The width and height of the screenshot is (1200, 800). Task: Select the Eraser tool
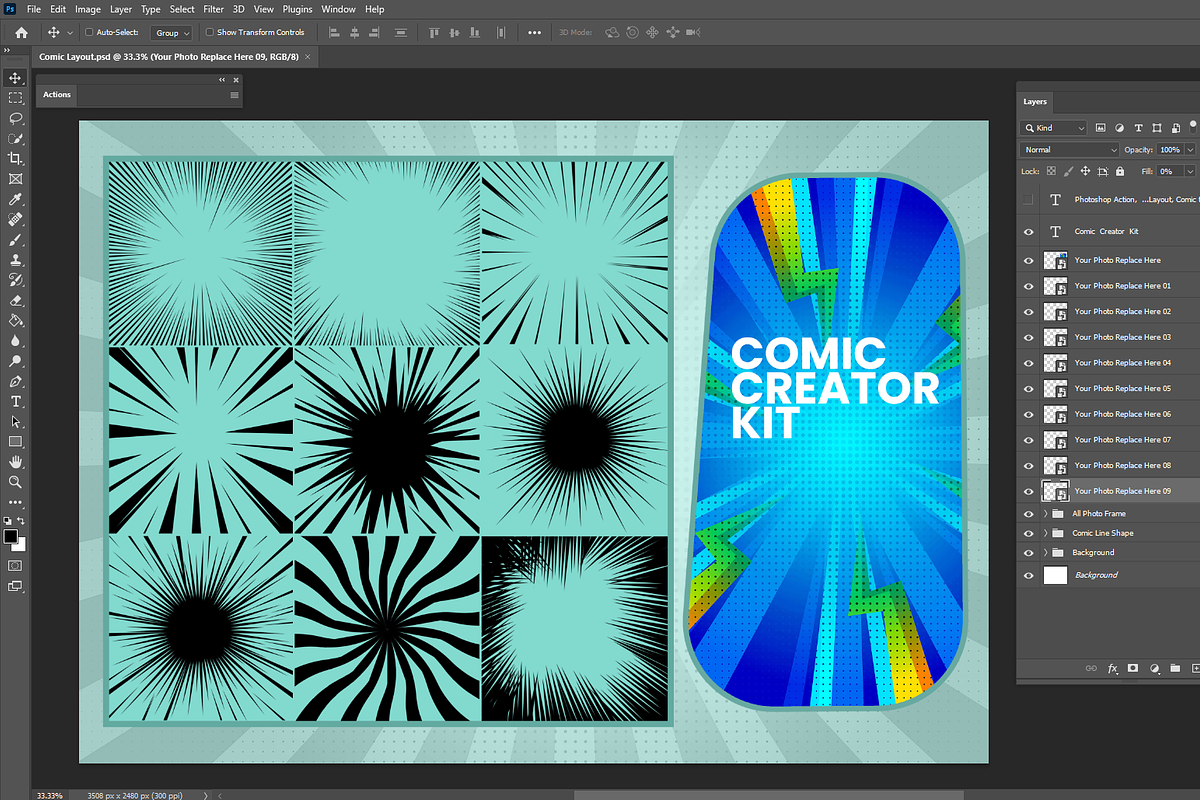pos(15,300)
